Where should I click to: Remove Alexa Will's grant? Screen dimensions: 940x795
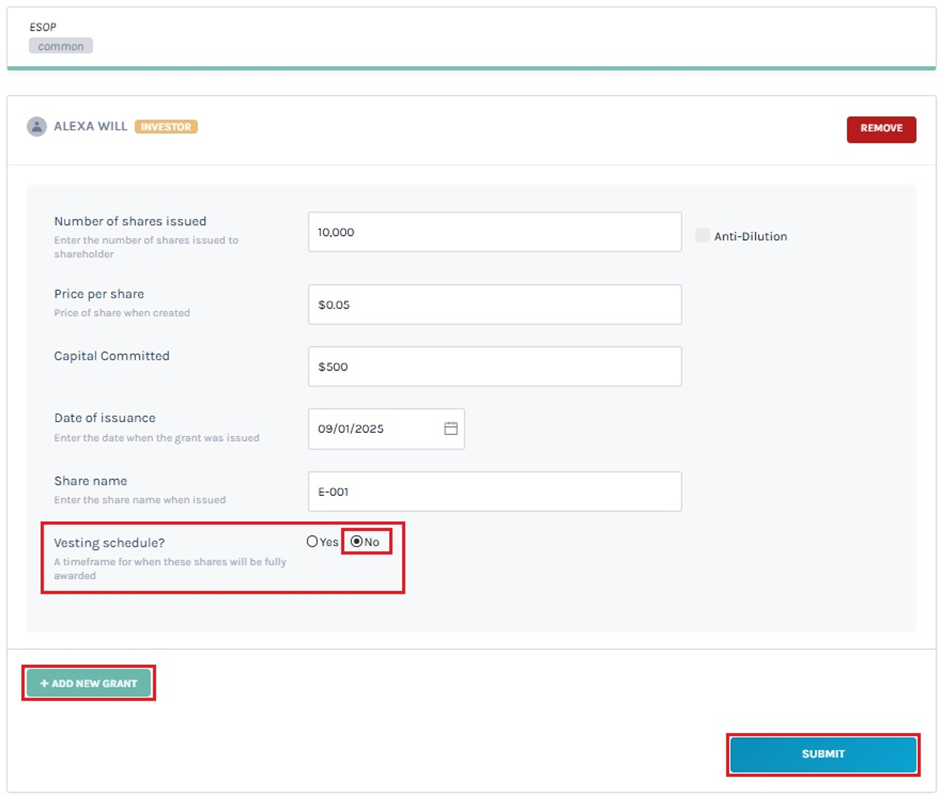pyautogui.click(x=881, y=129)
